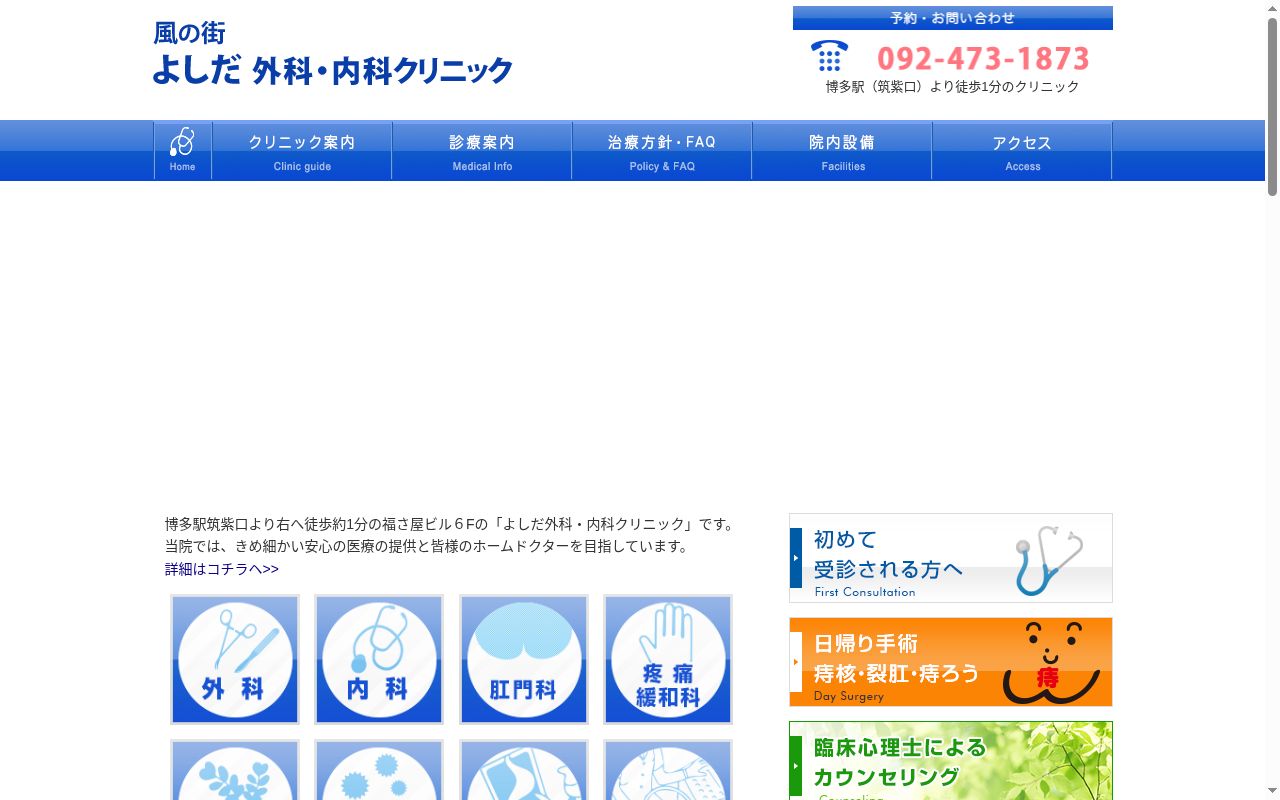The height and width of the screenshot is (800, 1280).
Task: Open the partially visible germs department icon
Action: pos(379,770)
